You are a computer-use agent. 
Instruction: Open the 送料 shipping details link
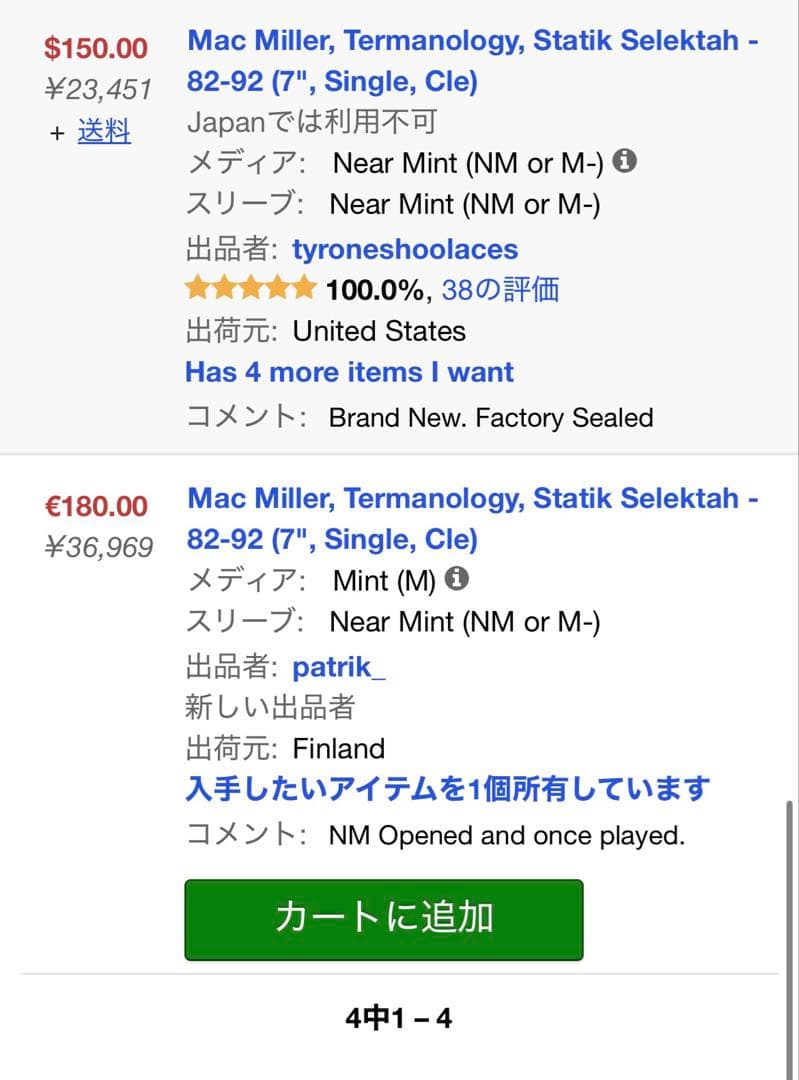point(106,131)
